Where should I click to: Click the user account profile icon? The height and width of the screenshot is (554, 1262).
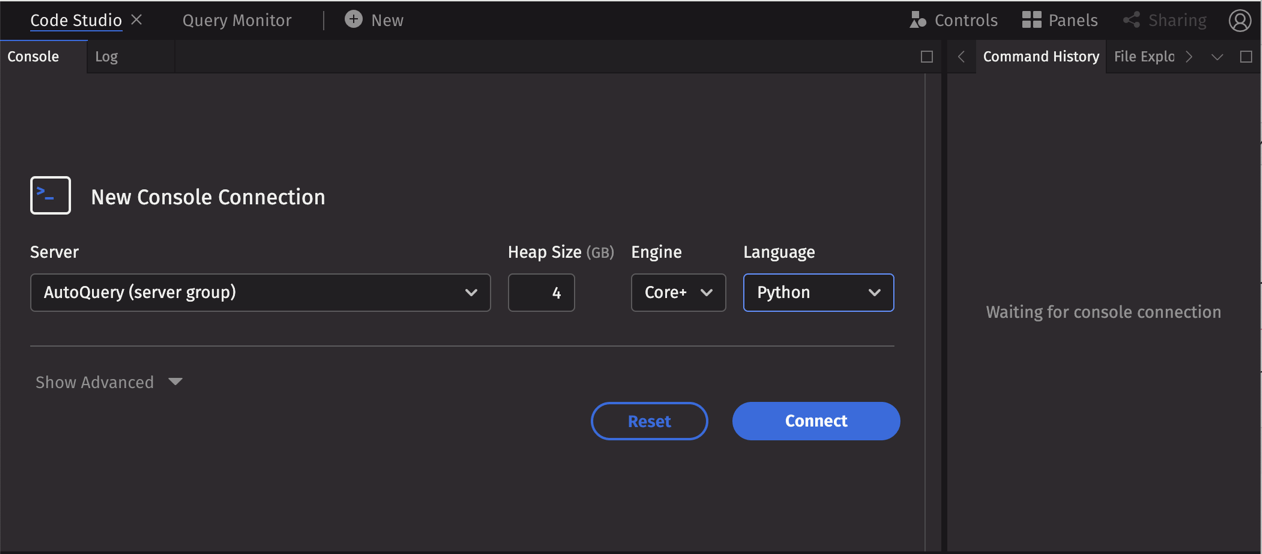pos(1239,20)
